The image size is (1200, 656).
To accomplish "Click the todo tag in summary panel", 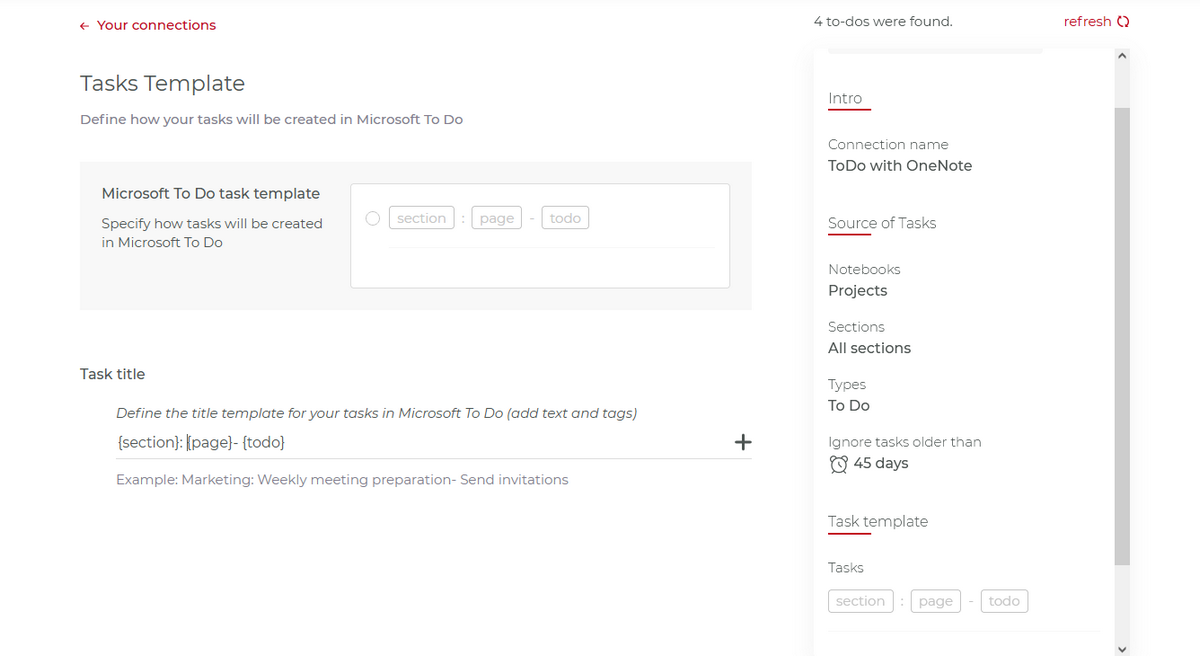I will (1004, 601).
